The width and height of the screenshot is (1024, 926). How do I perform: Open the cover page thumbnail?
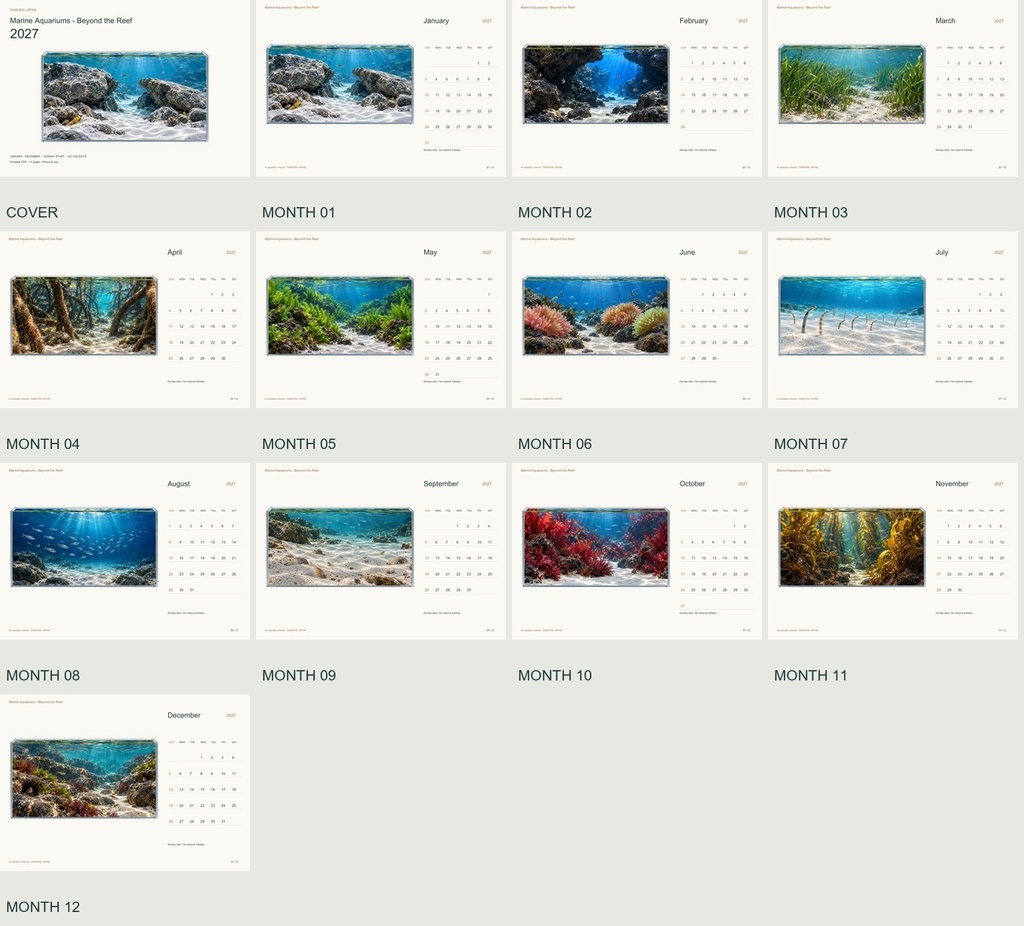click(x=125, y=88)
